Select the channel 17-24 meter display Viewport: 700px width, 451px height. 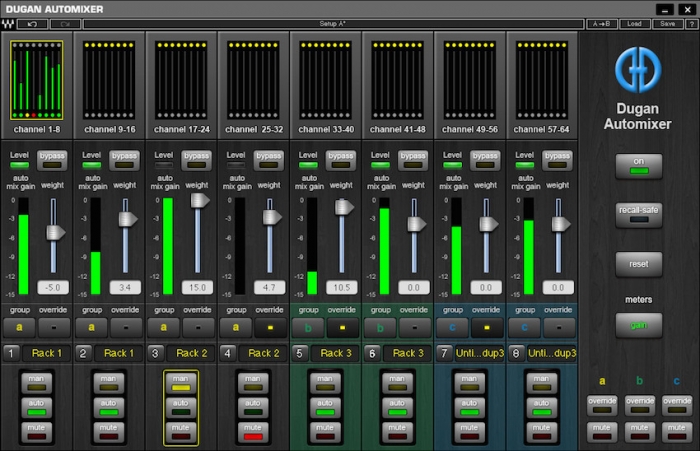[181, 80]
